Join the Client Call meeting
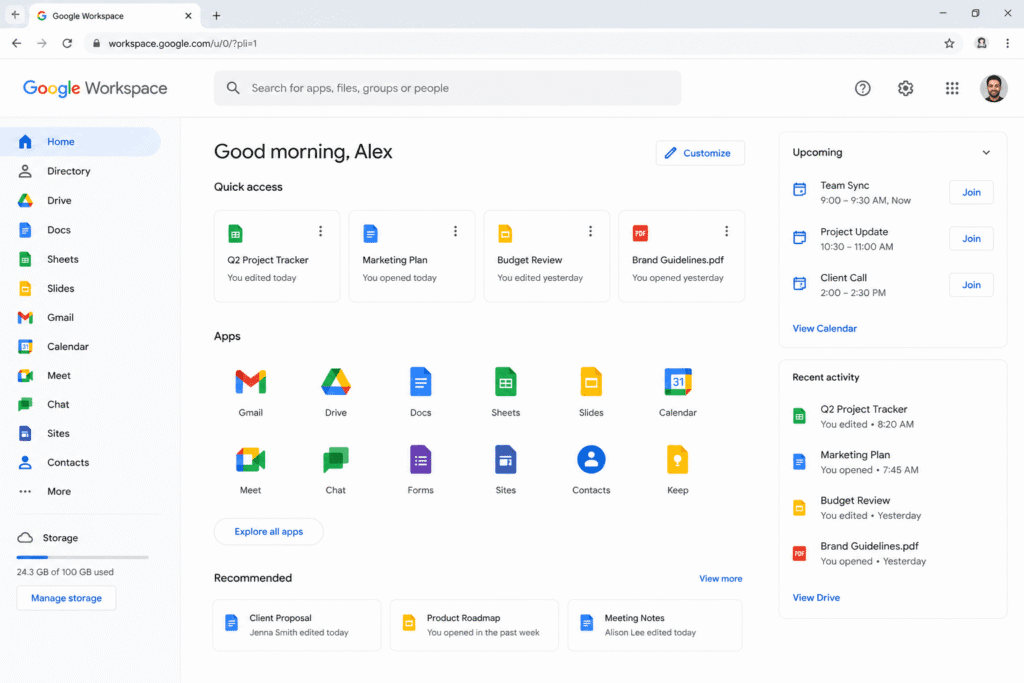The width and height of the screenshot is (1024, 683). 971,285
